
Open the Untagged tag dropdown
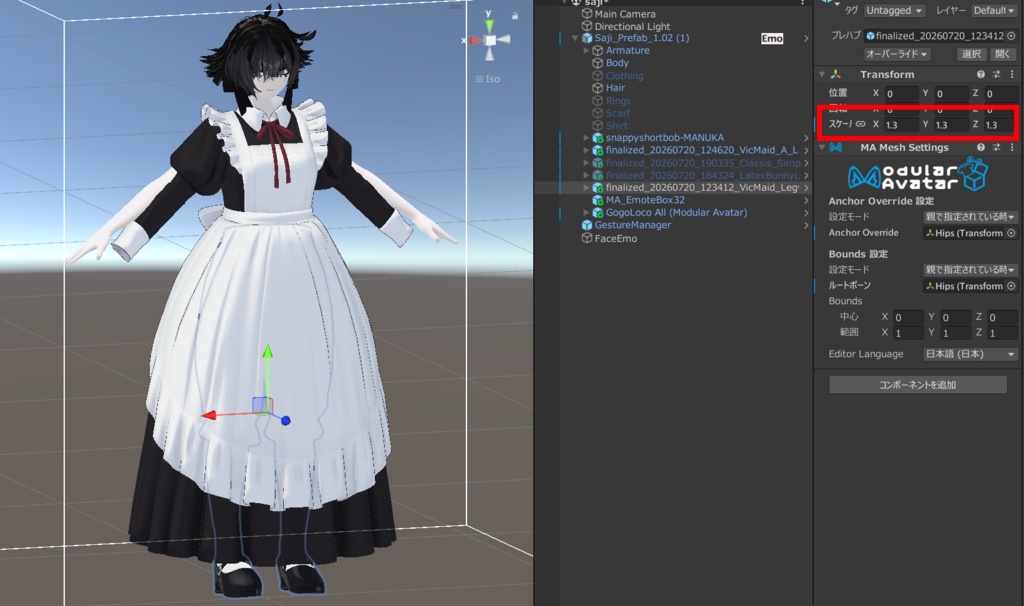(x=895, y=10)
